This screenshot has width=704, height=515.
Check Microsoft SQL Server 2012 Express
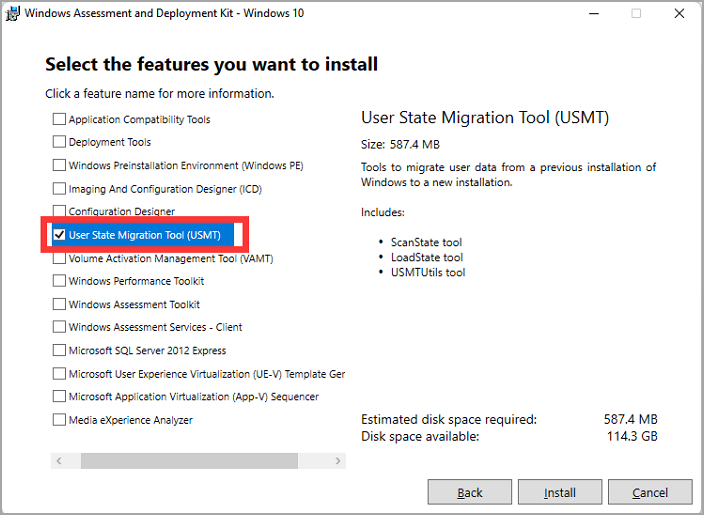coord(59,351)
